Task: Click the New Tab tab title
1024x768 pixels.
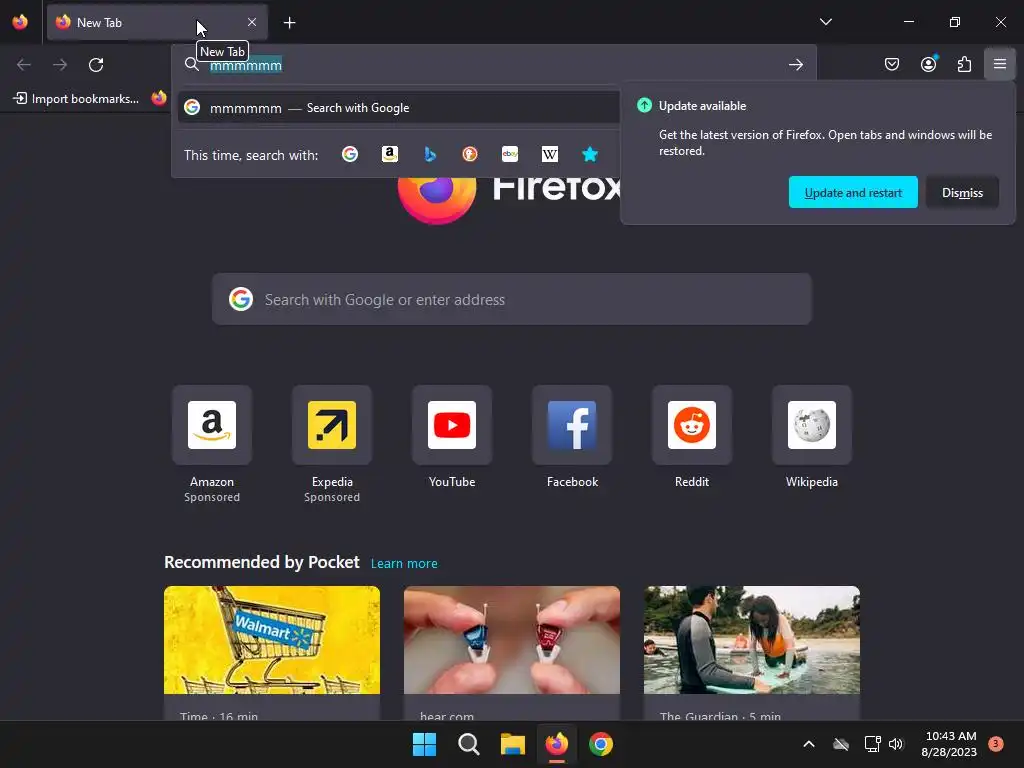Action: (99, 23)
